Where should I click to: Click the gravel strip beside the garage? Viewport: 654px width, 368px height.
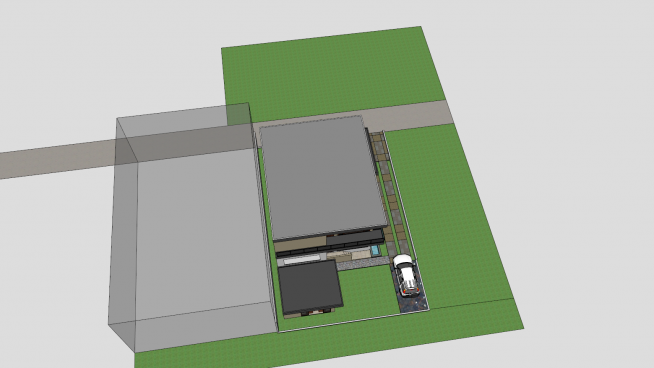pos(362,263)
